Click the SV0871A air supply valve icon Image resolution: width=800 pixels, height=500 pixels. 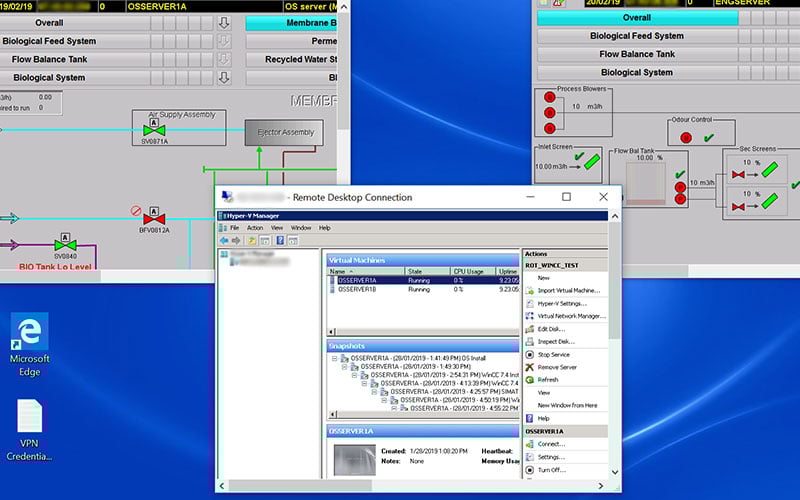coord(154,130)
